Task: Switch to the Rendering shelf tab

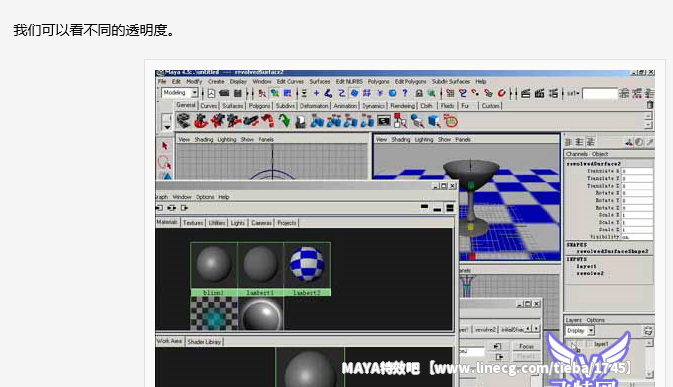Action: pos(402,106)
